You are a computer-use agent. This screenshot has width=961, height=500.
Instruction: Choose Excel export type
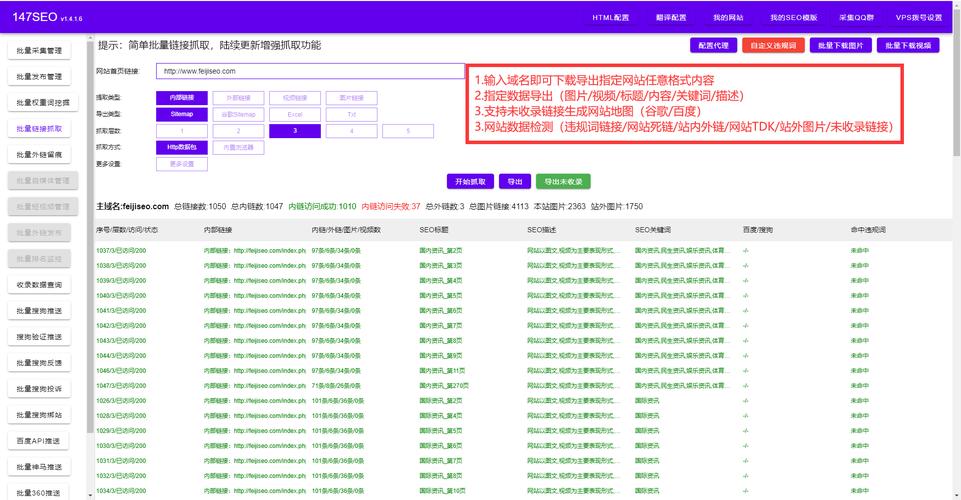pyautogui.click(x=295, y=115)
